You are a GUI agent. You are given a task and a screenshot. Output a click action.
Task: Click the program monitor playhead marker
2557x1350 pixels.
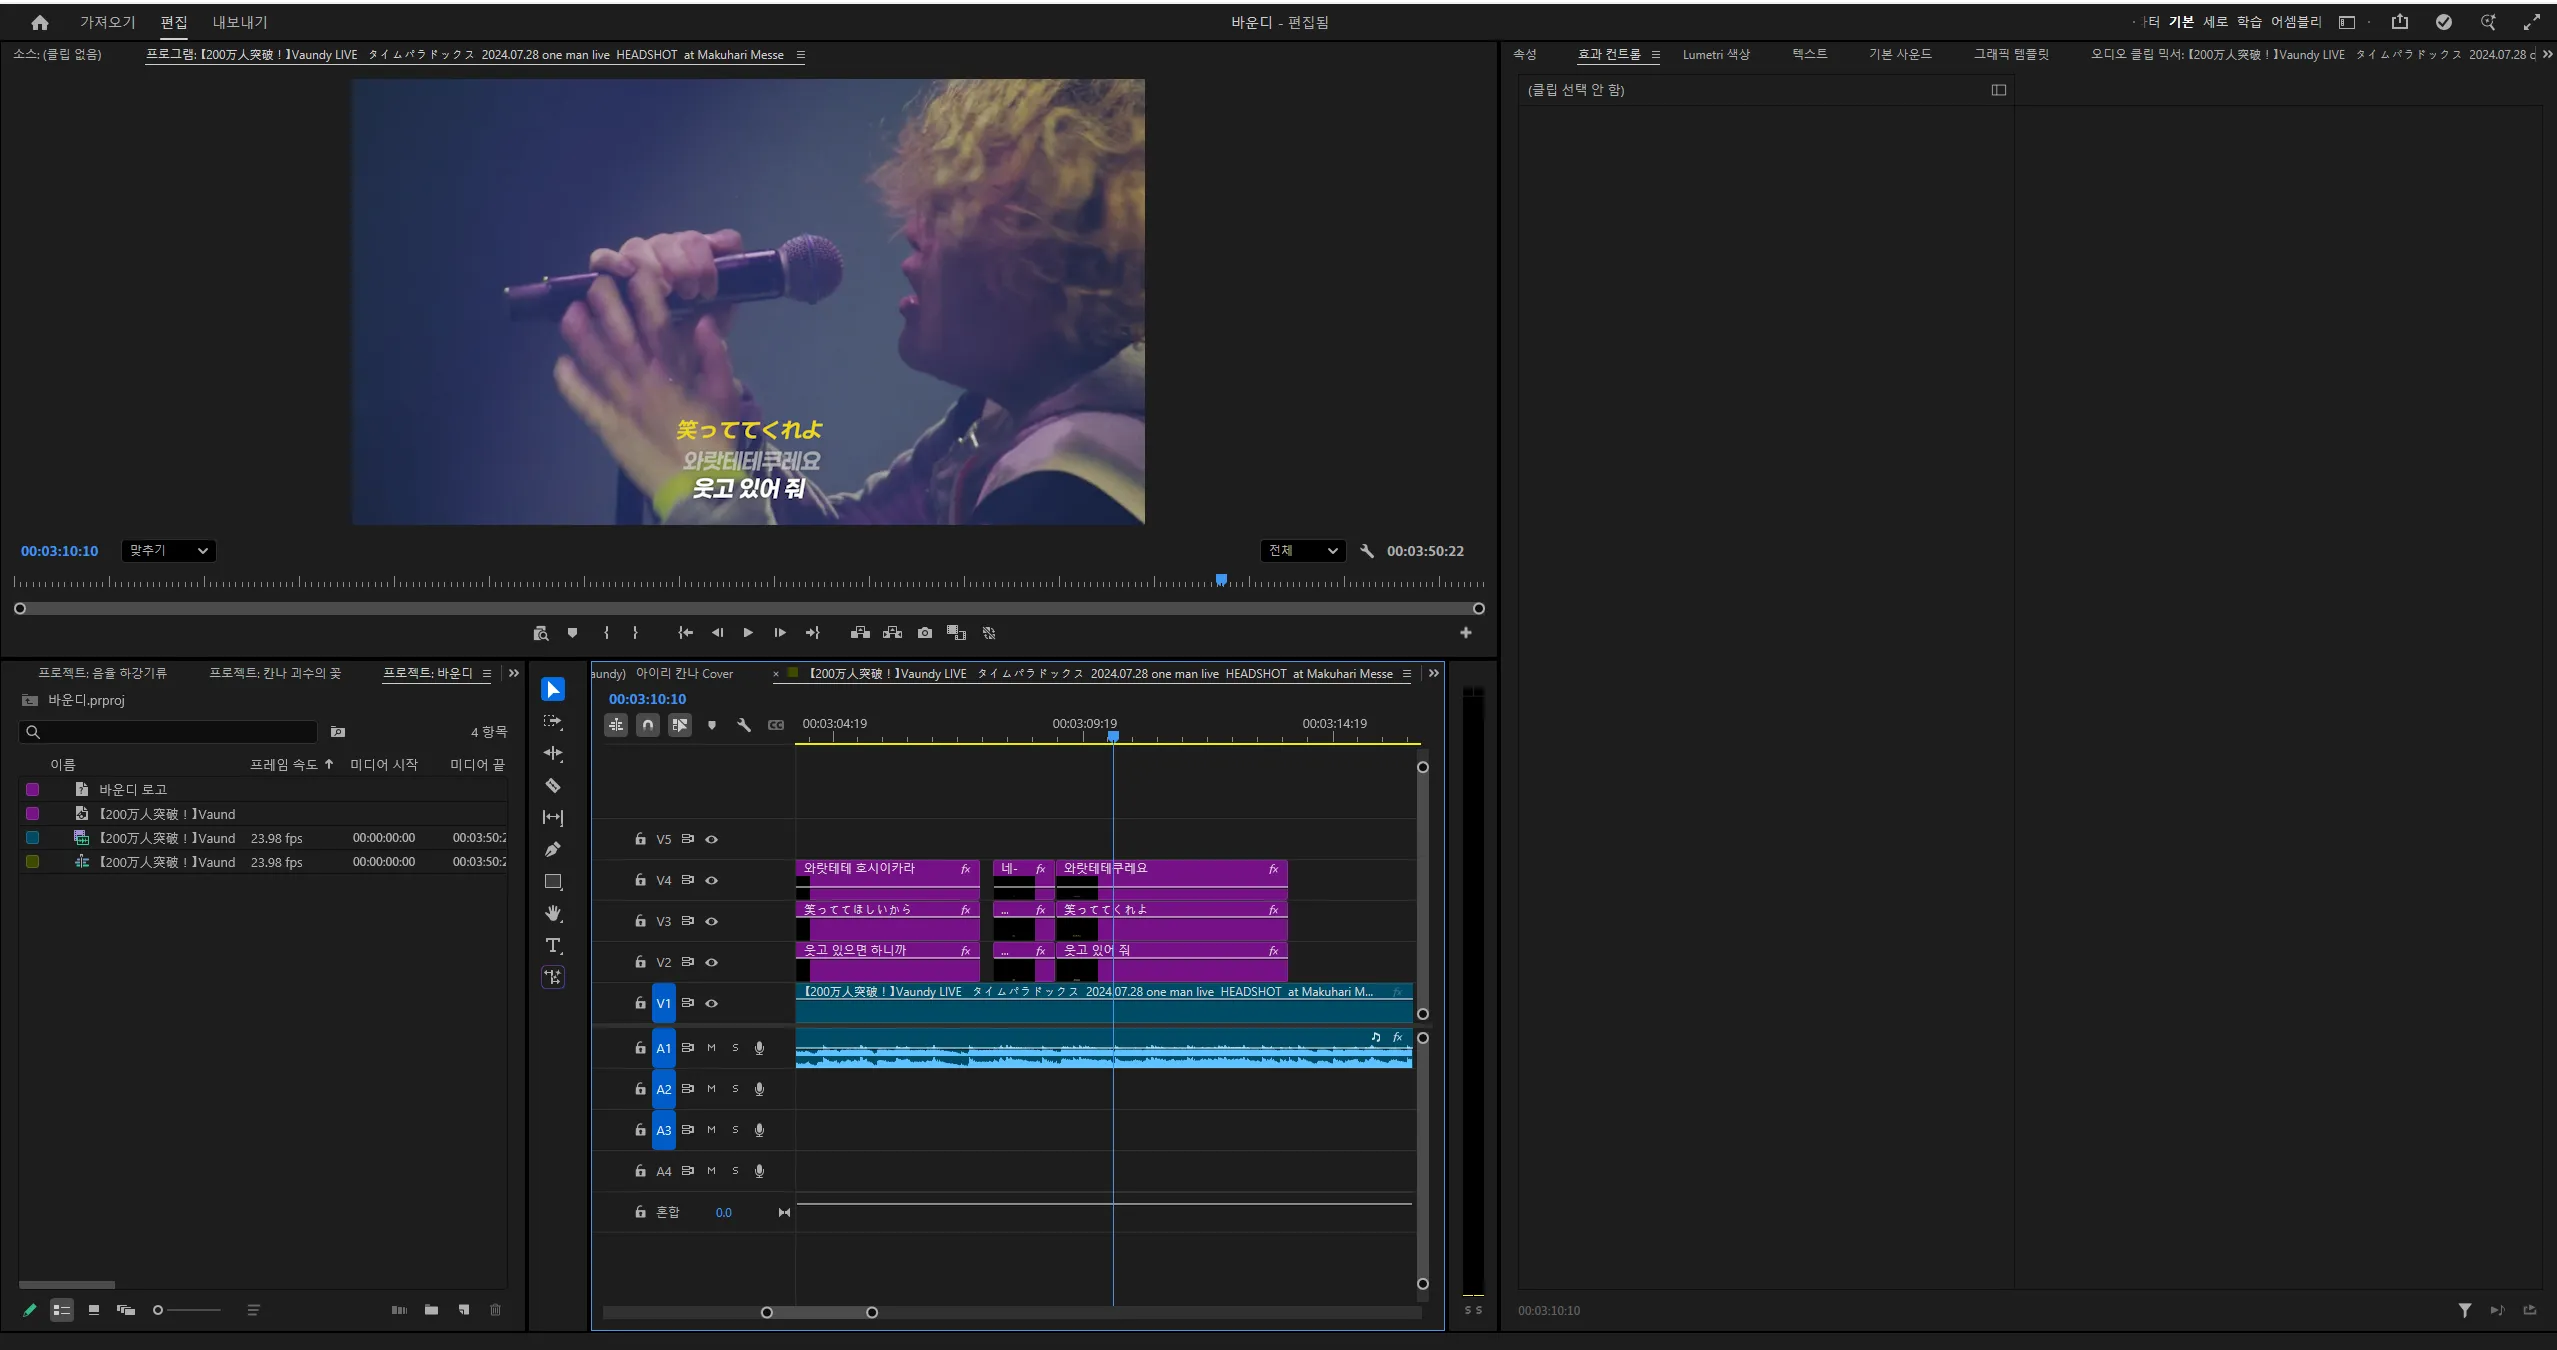(x=1221, y=580)
